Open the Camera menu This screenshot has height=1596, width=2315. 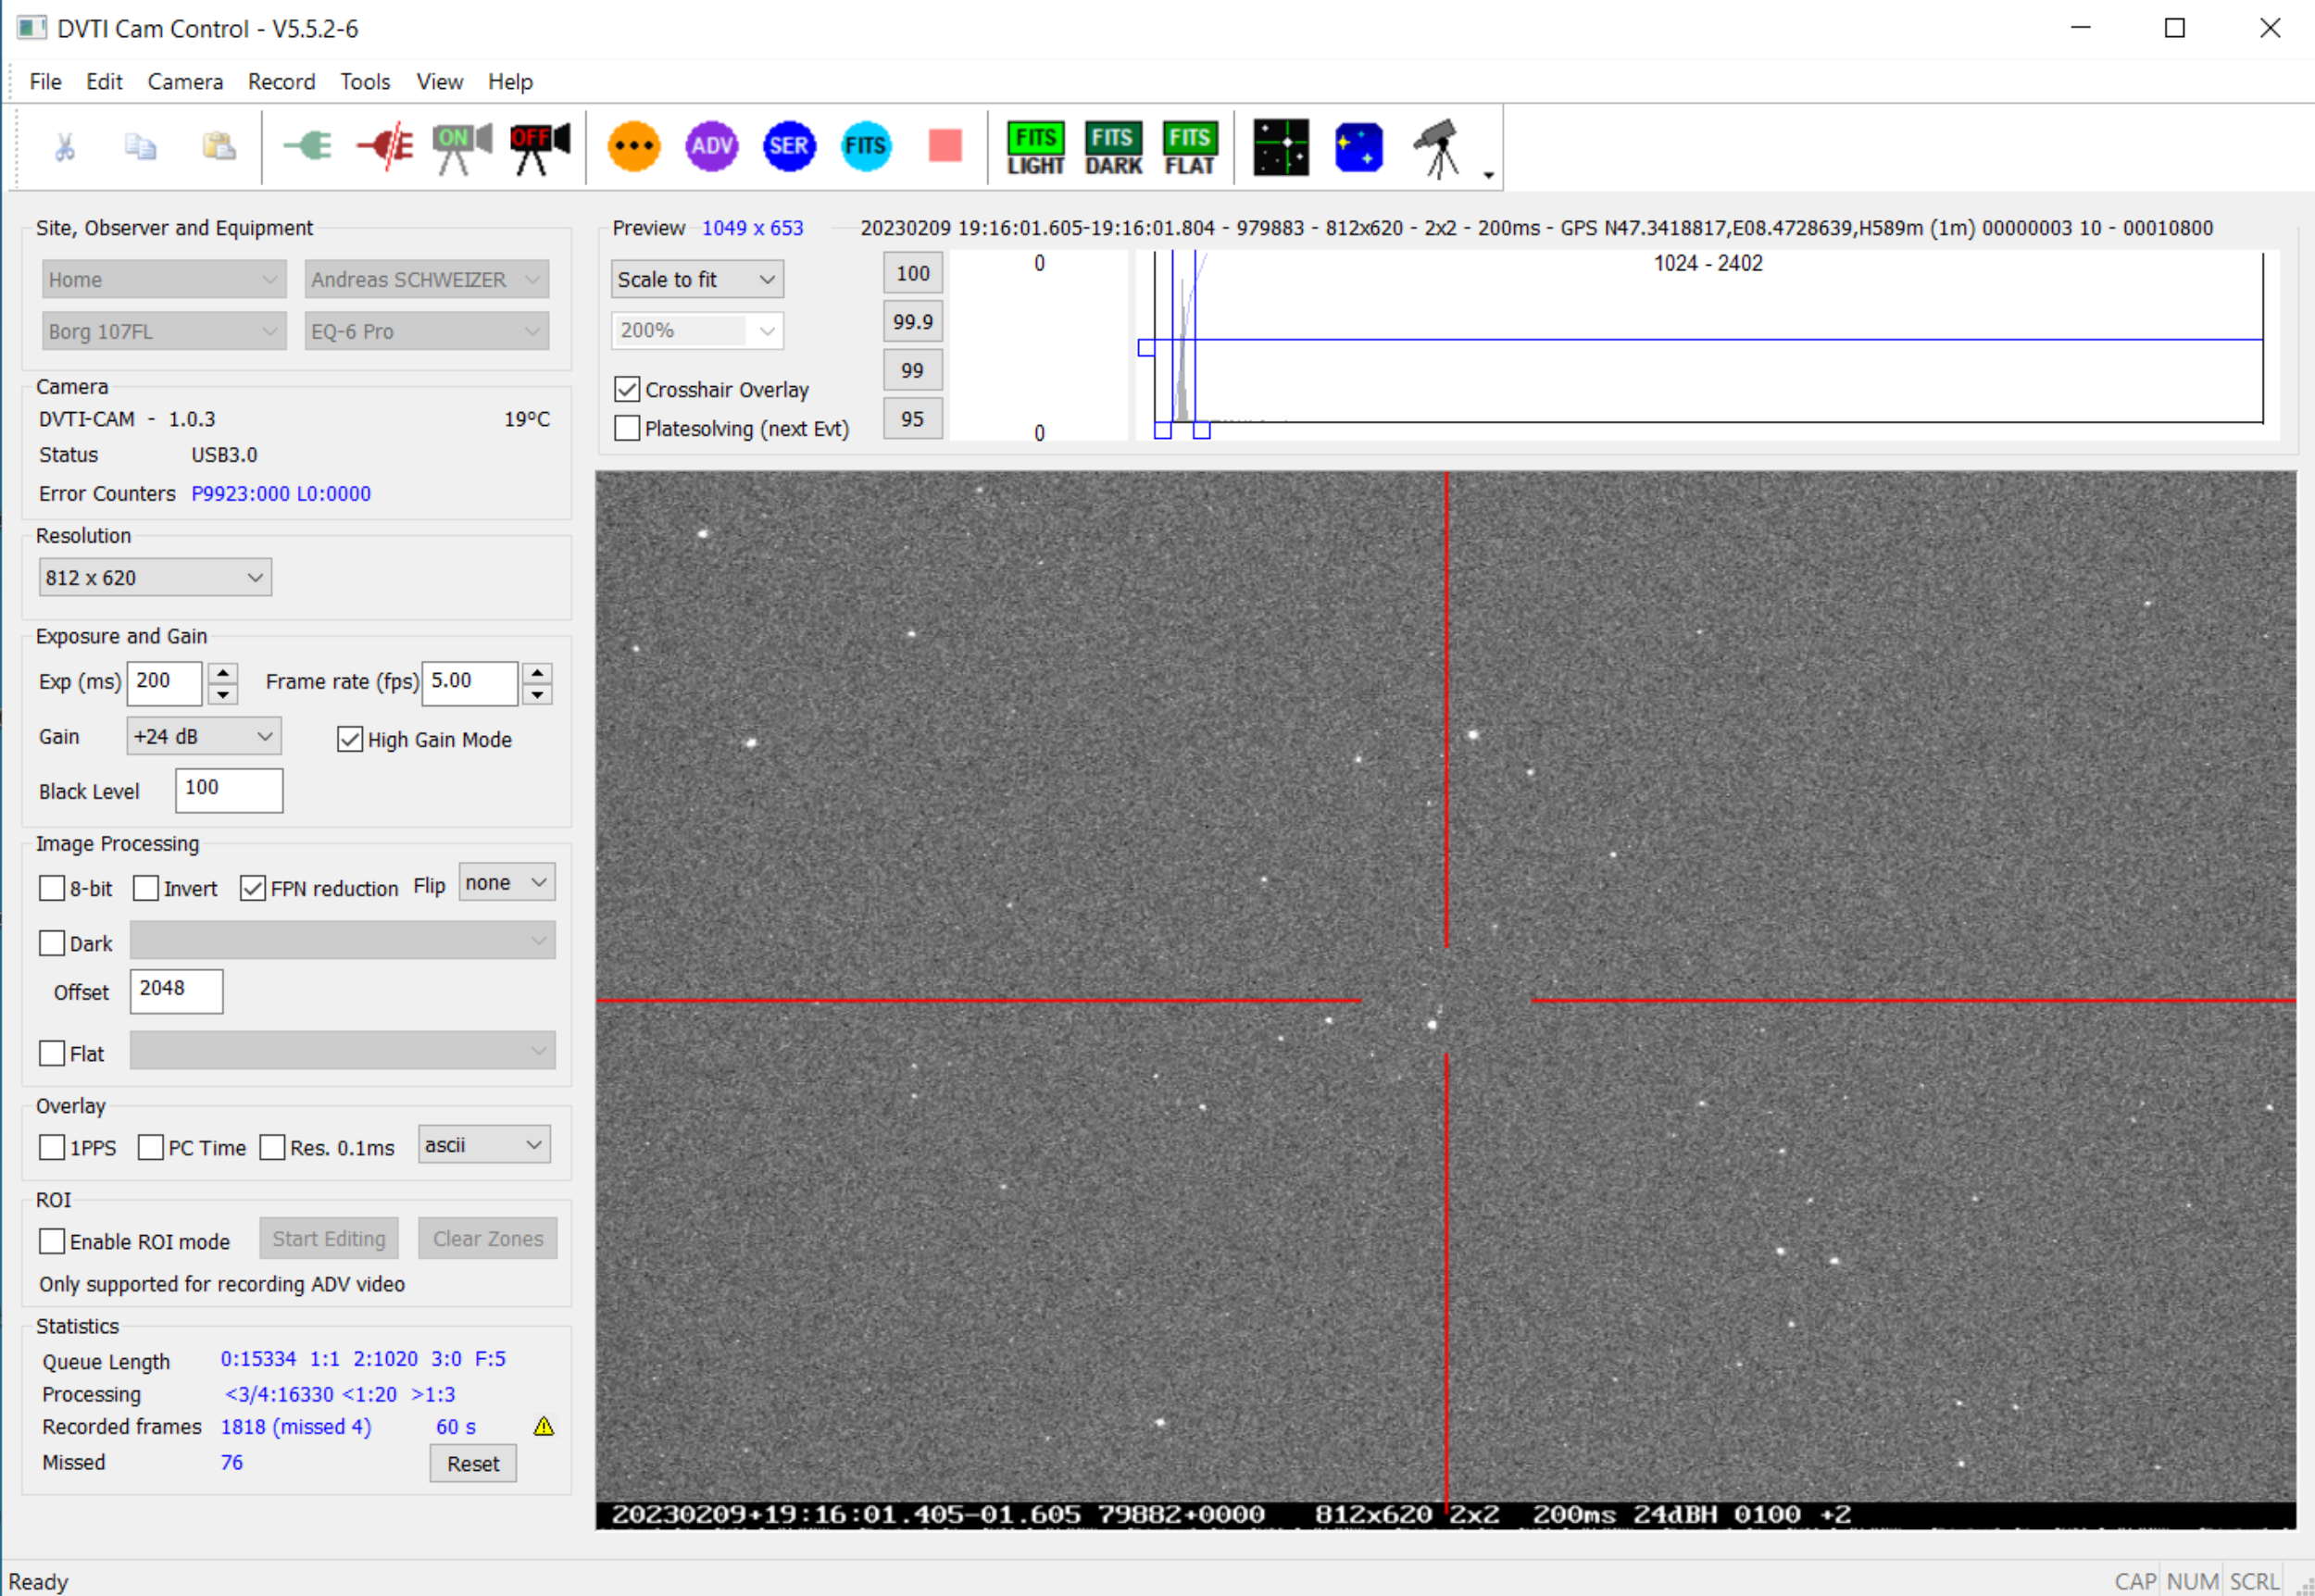[x=185, y=82]
